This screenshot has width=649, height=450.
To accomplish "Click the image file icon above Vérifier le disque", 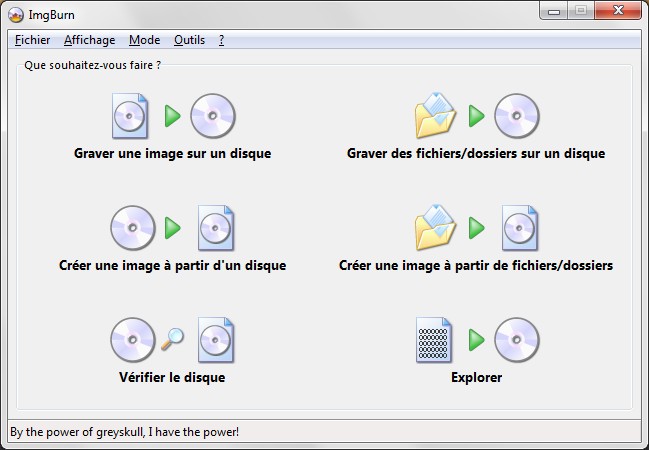I will pos(216,340).
